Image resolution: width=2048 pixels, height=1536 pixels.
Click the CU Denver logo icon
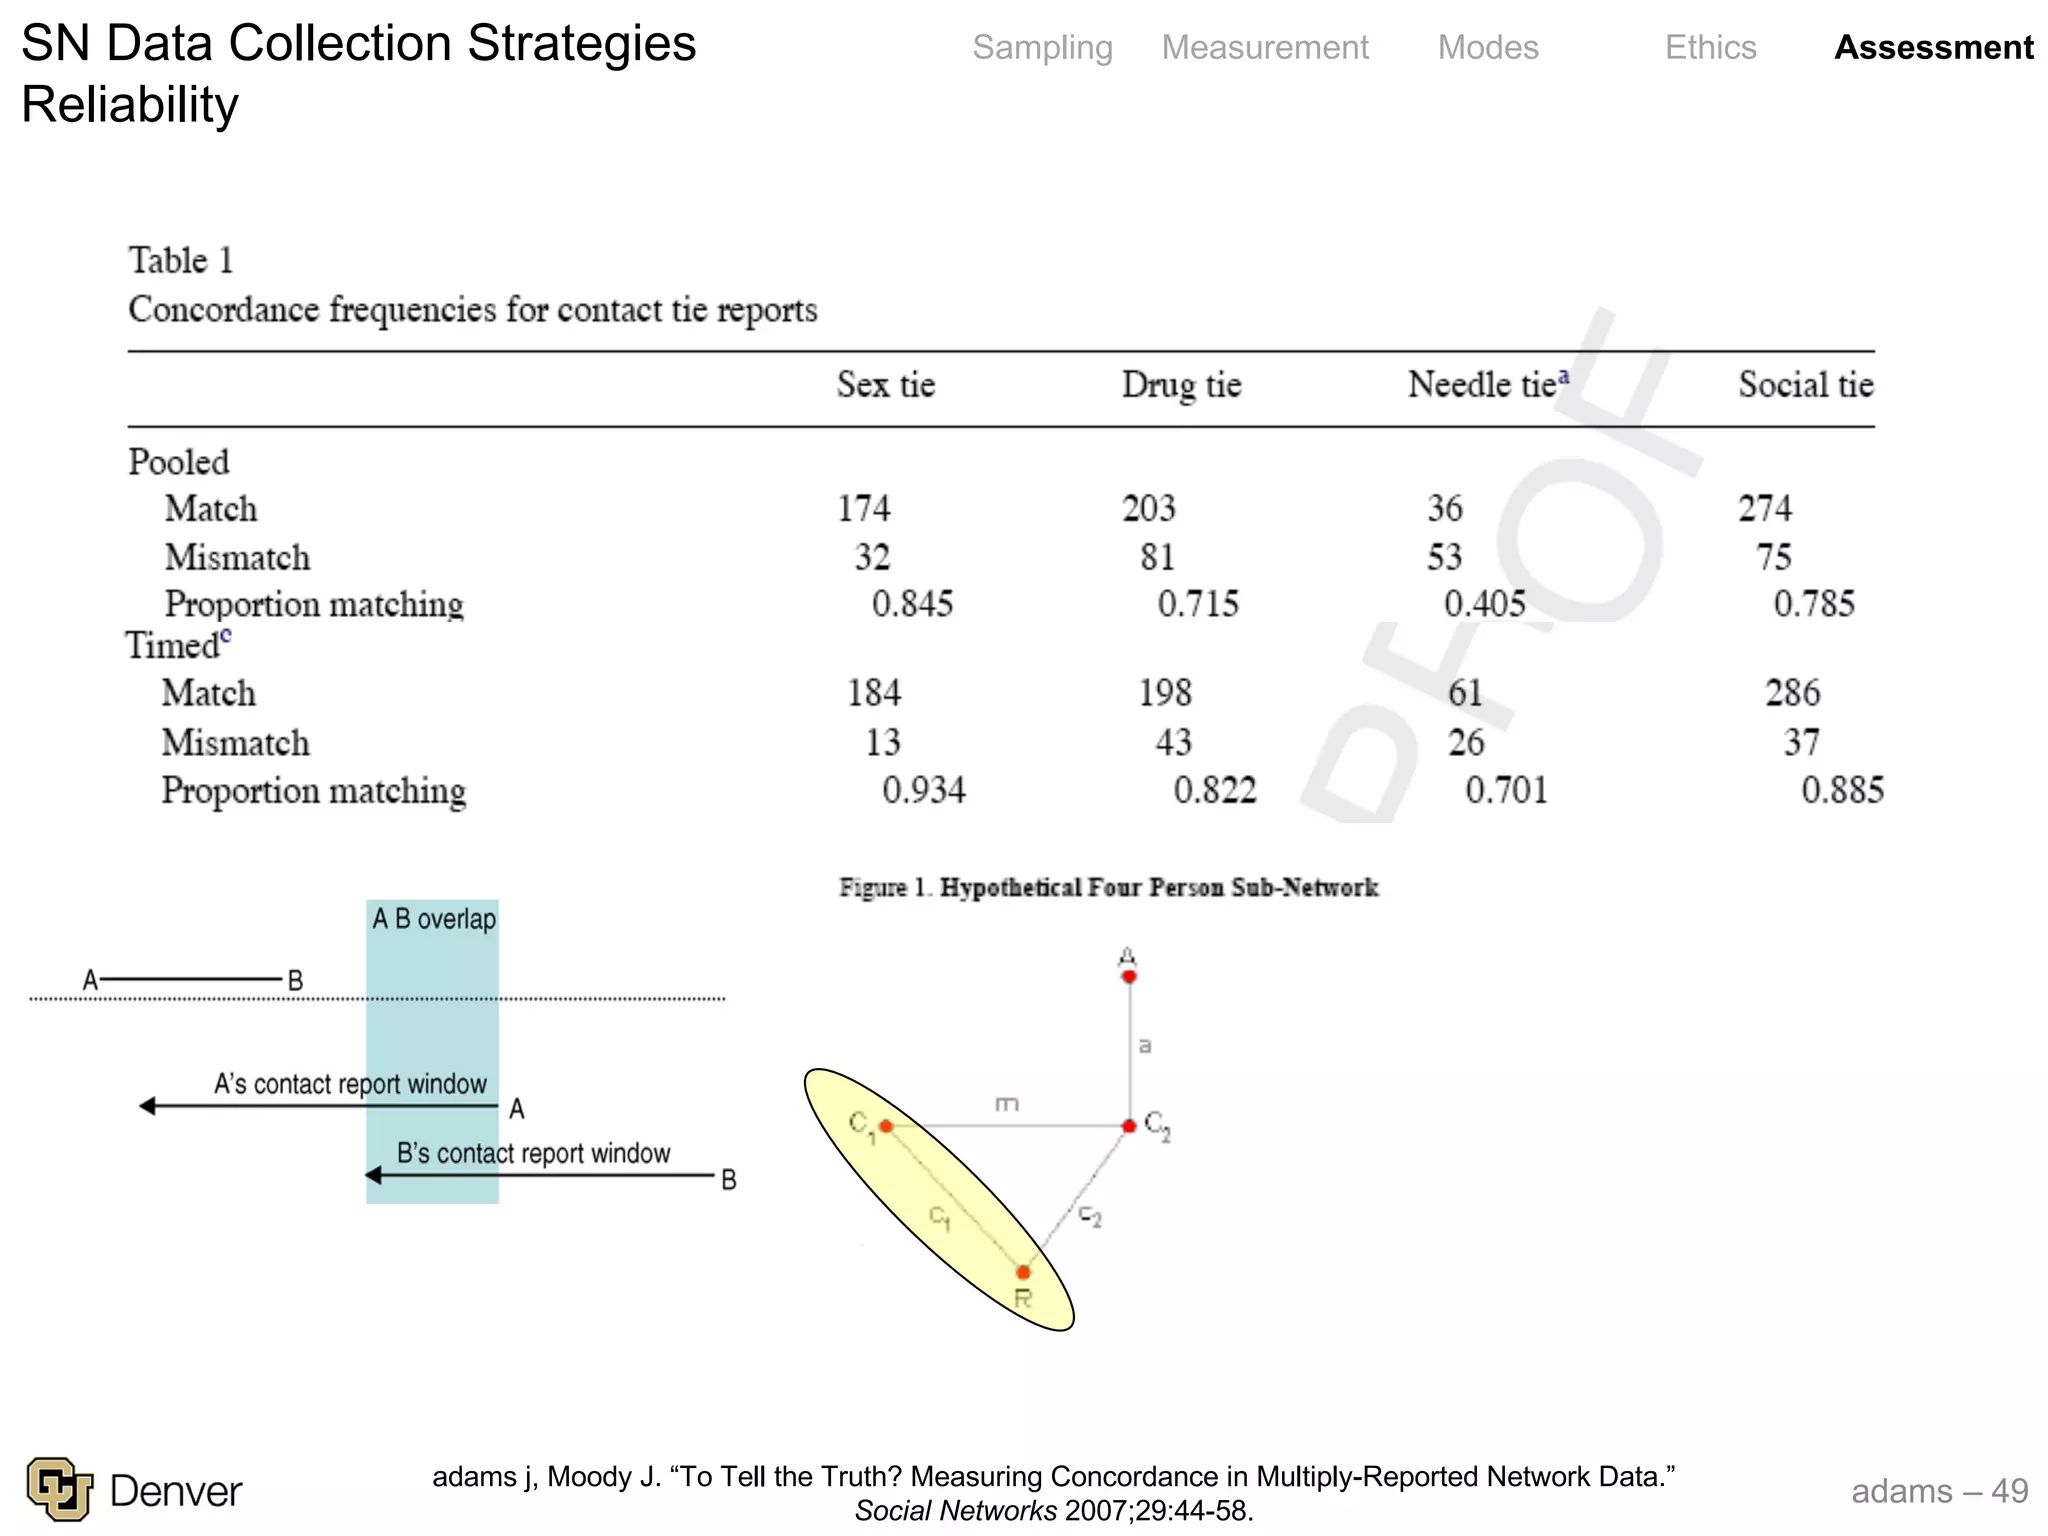click(x=59, y=1488)
